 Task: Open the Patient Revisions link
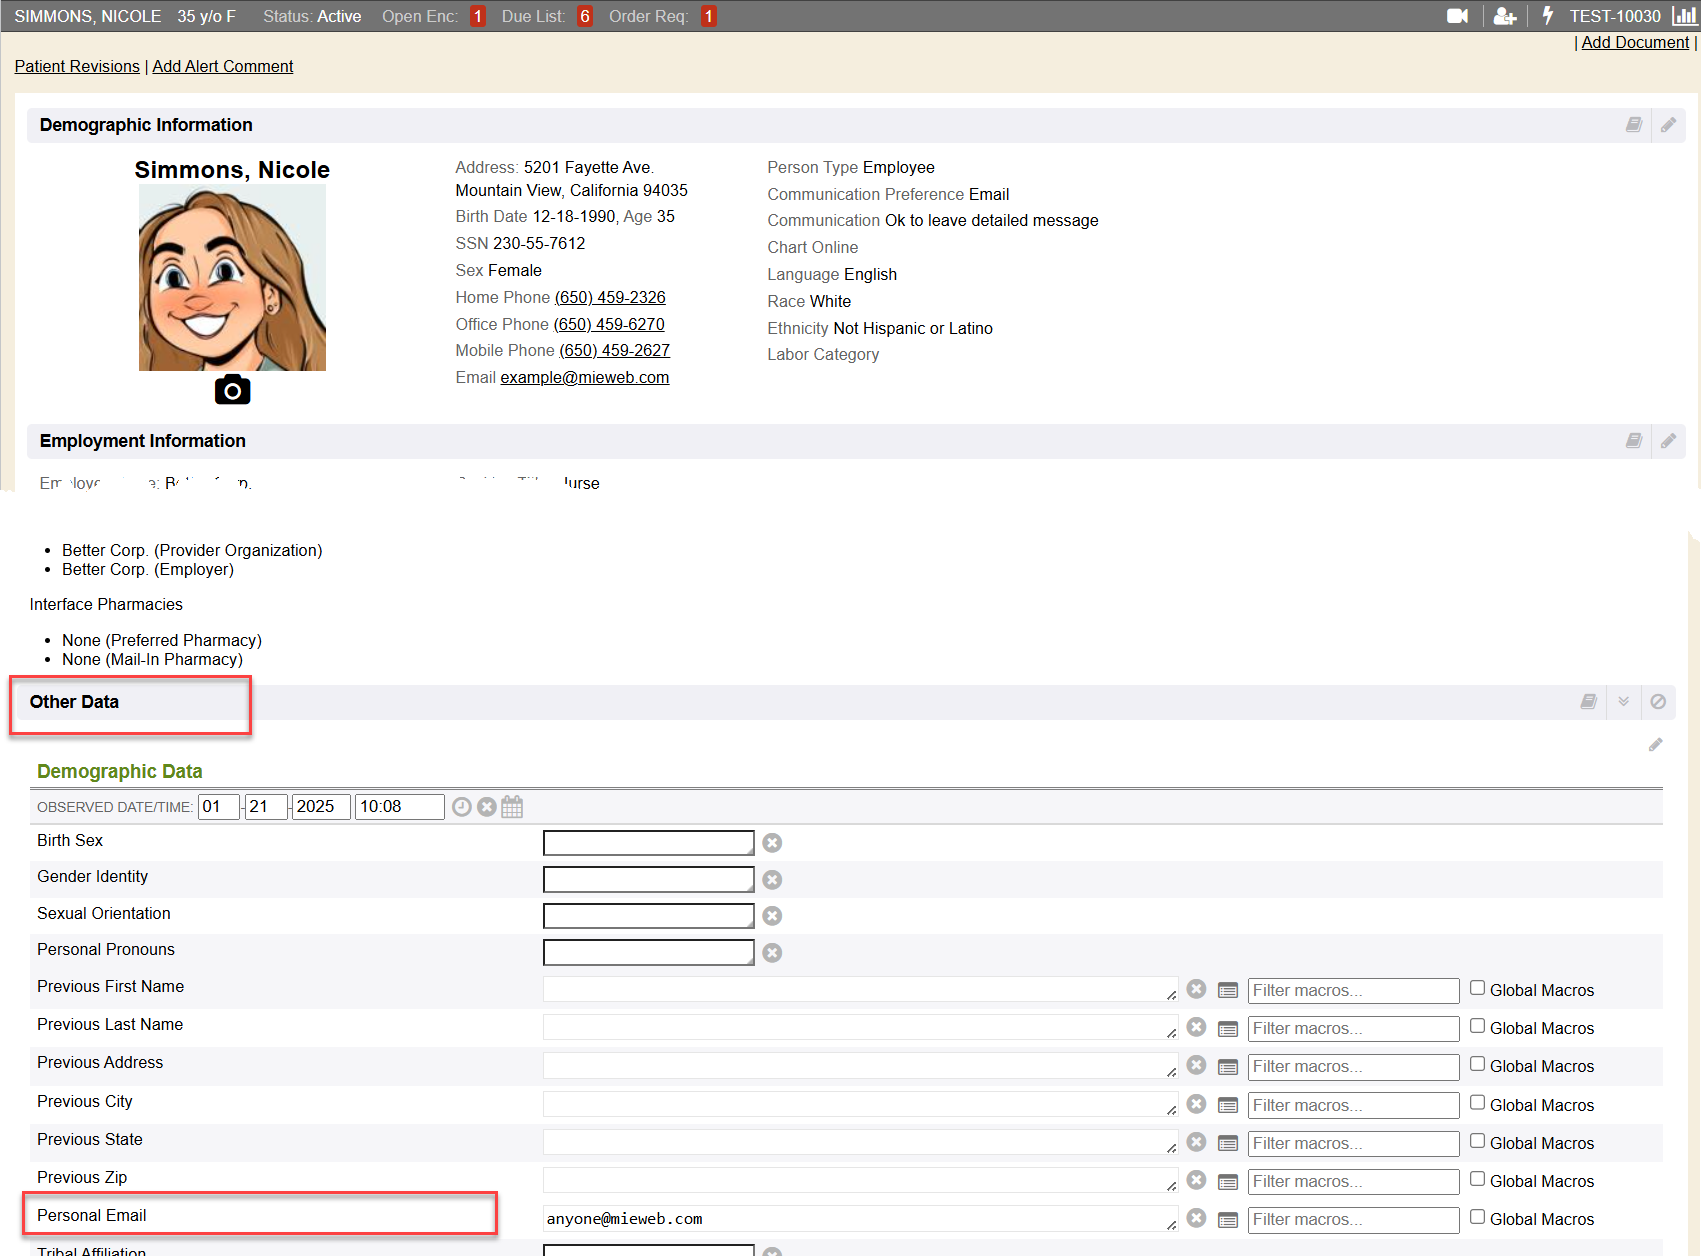pos(77,66)
